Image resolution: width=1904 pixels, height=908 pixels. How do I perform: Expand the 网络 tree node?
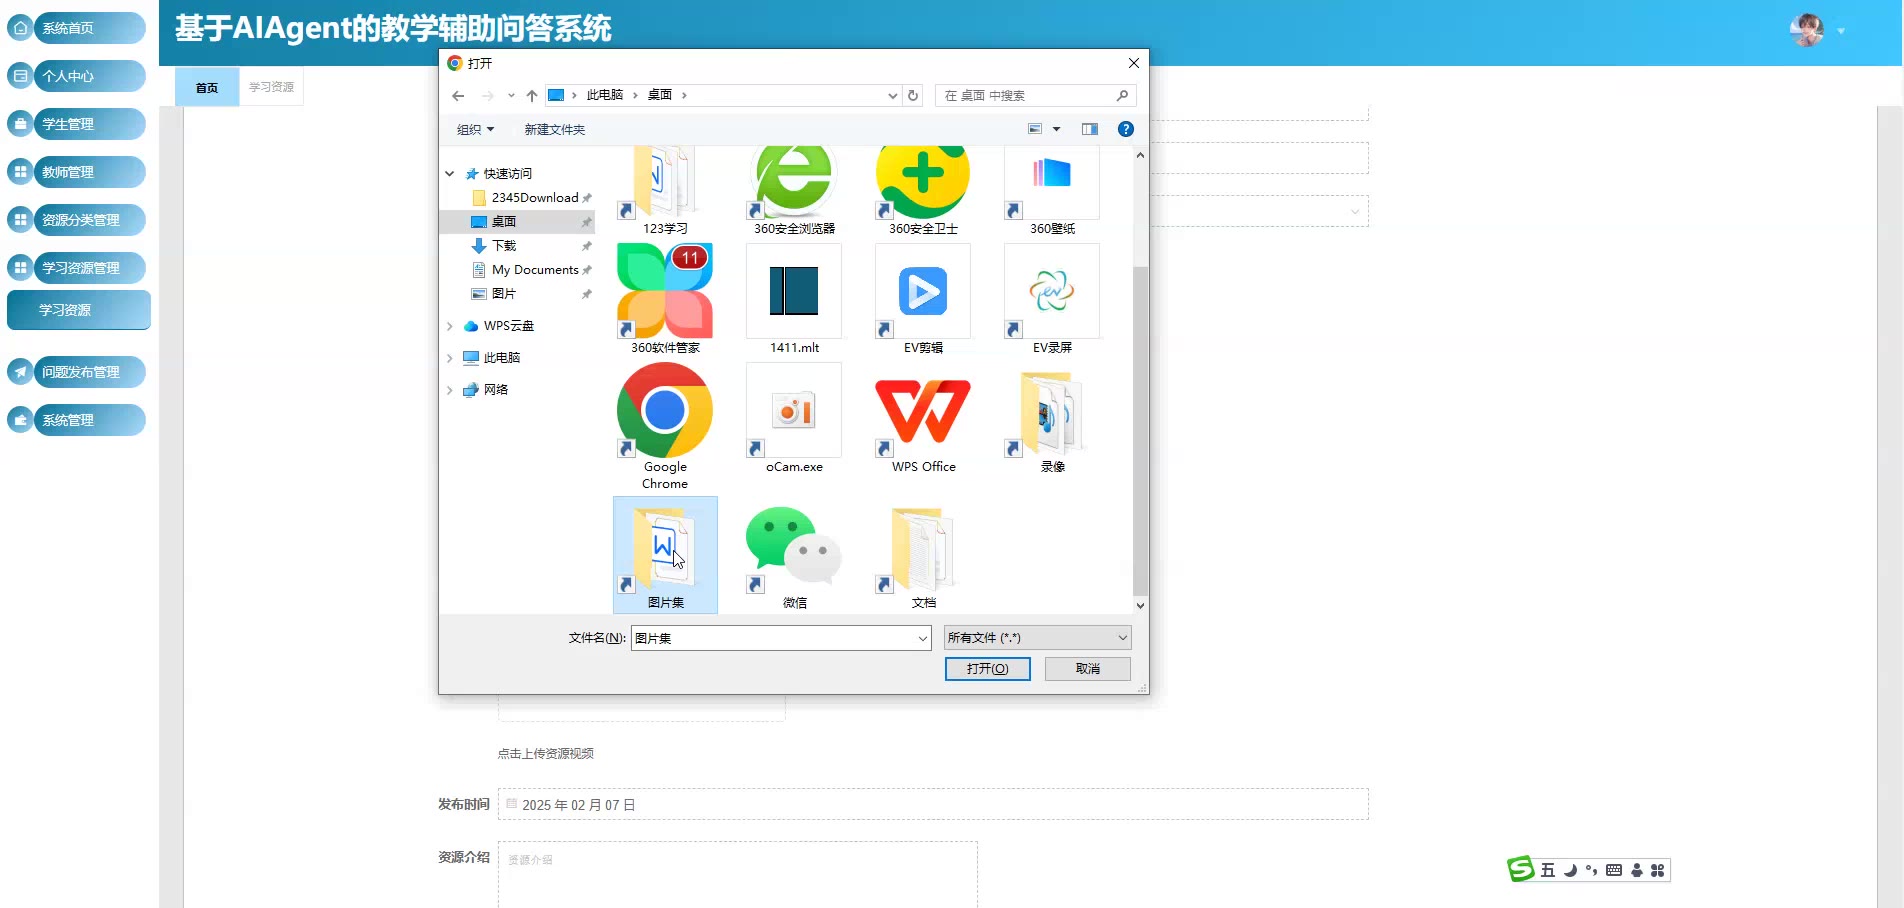[x=450, y=390]
